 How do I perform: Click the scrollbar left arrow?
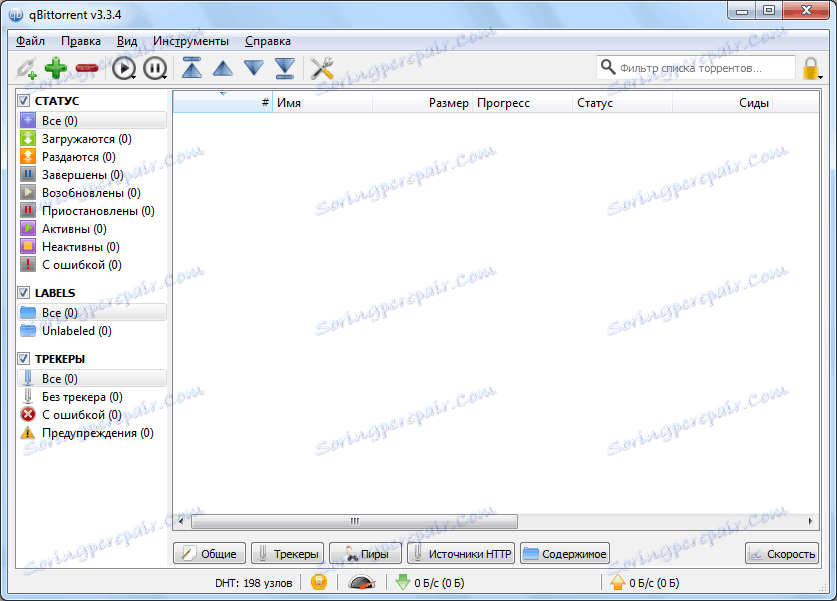pyautogui.click(x=181, y=521)
